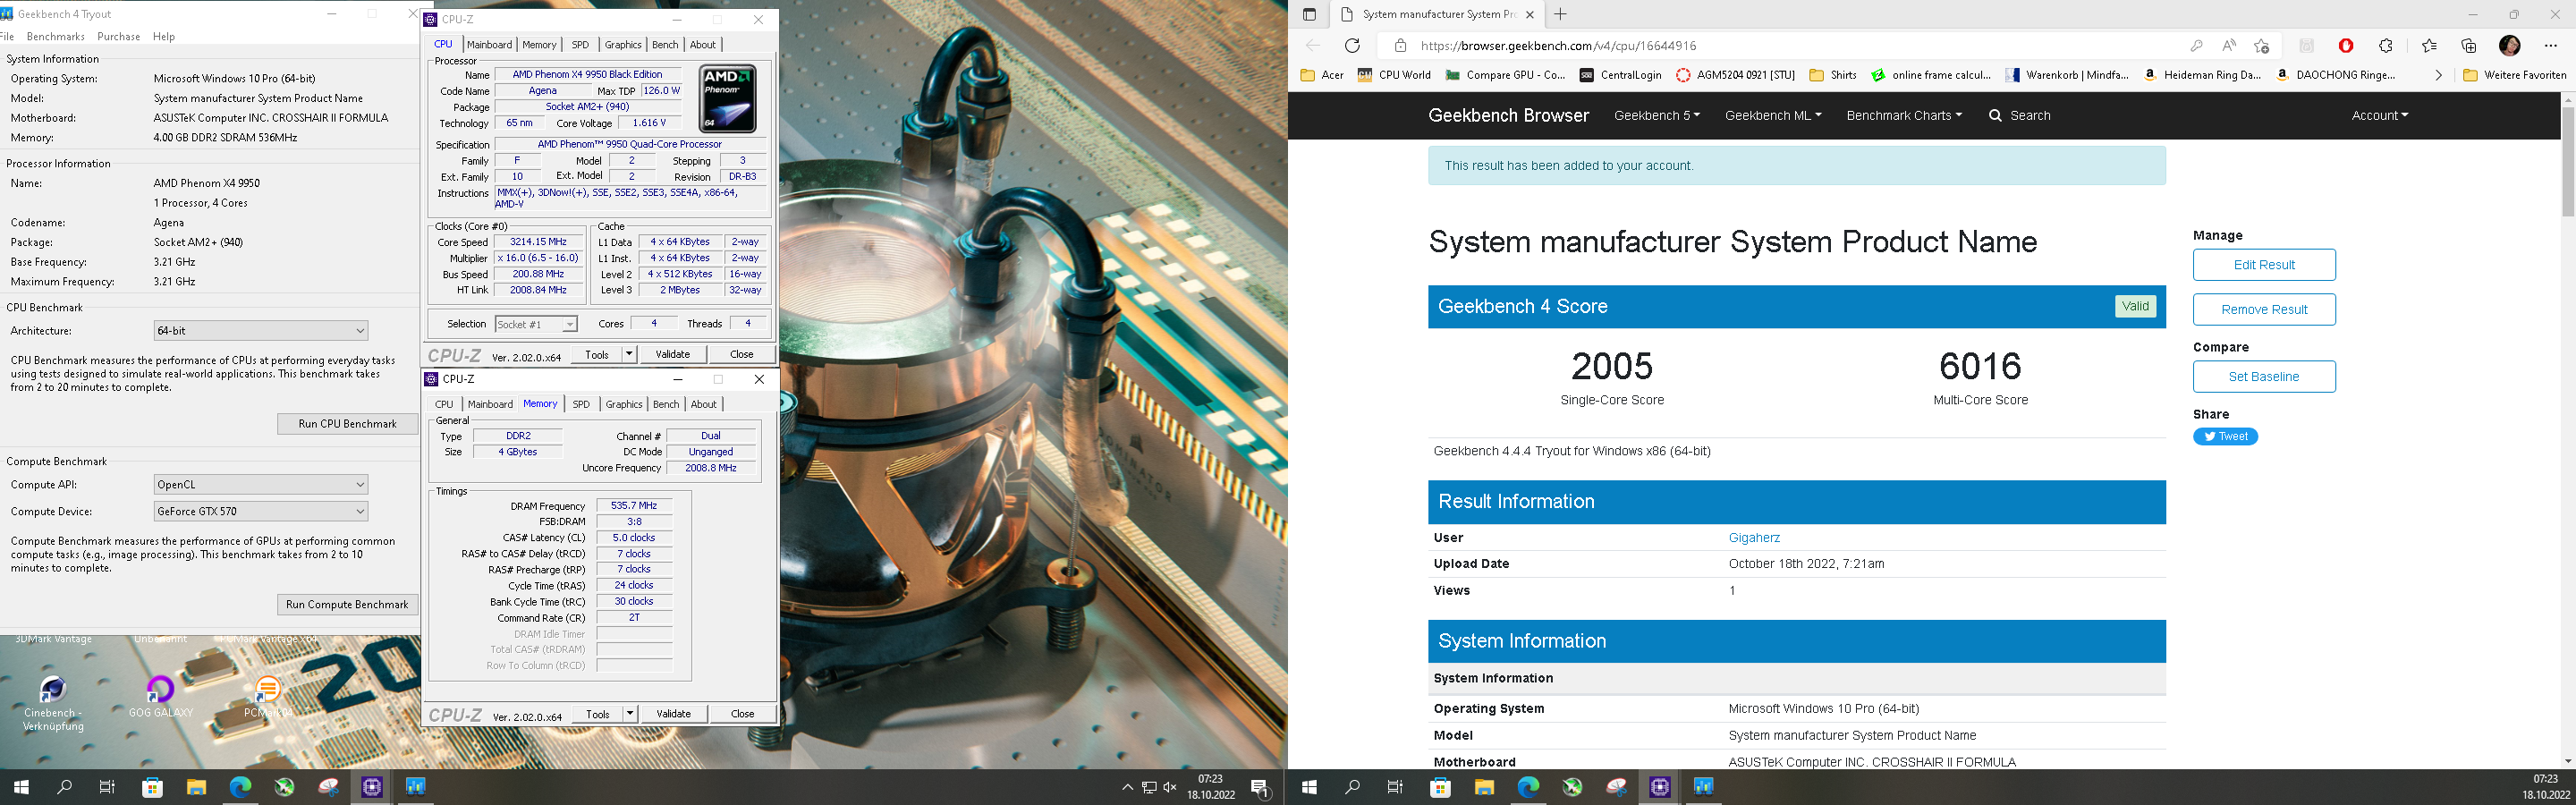Open Compute API OpenCL dropdown
Image resolution: width=2576 pixels, height=805 pixels.
260,484
